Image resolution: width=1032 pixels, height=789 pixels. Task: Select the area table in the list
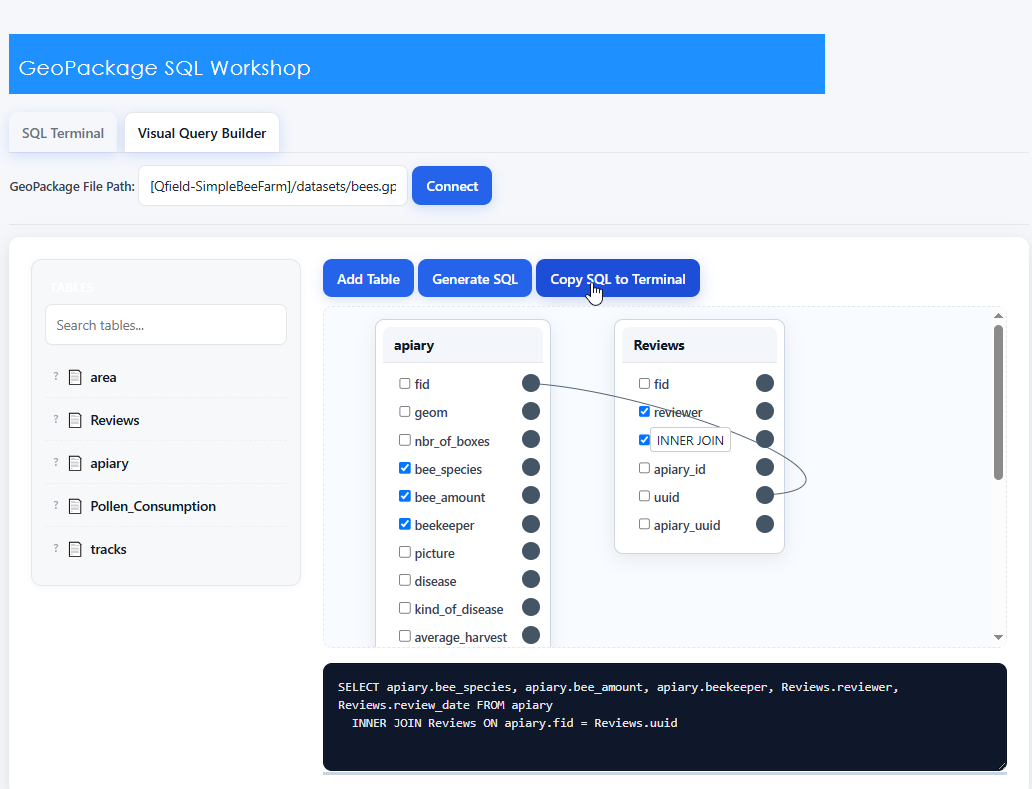coord(166,378)
